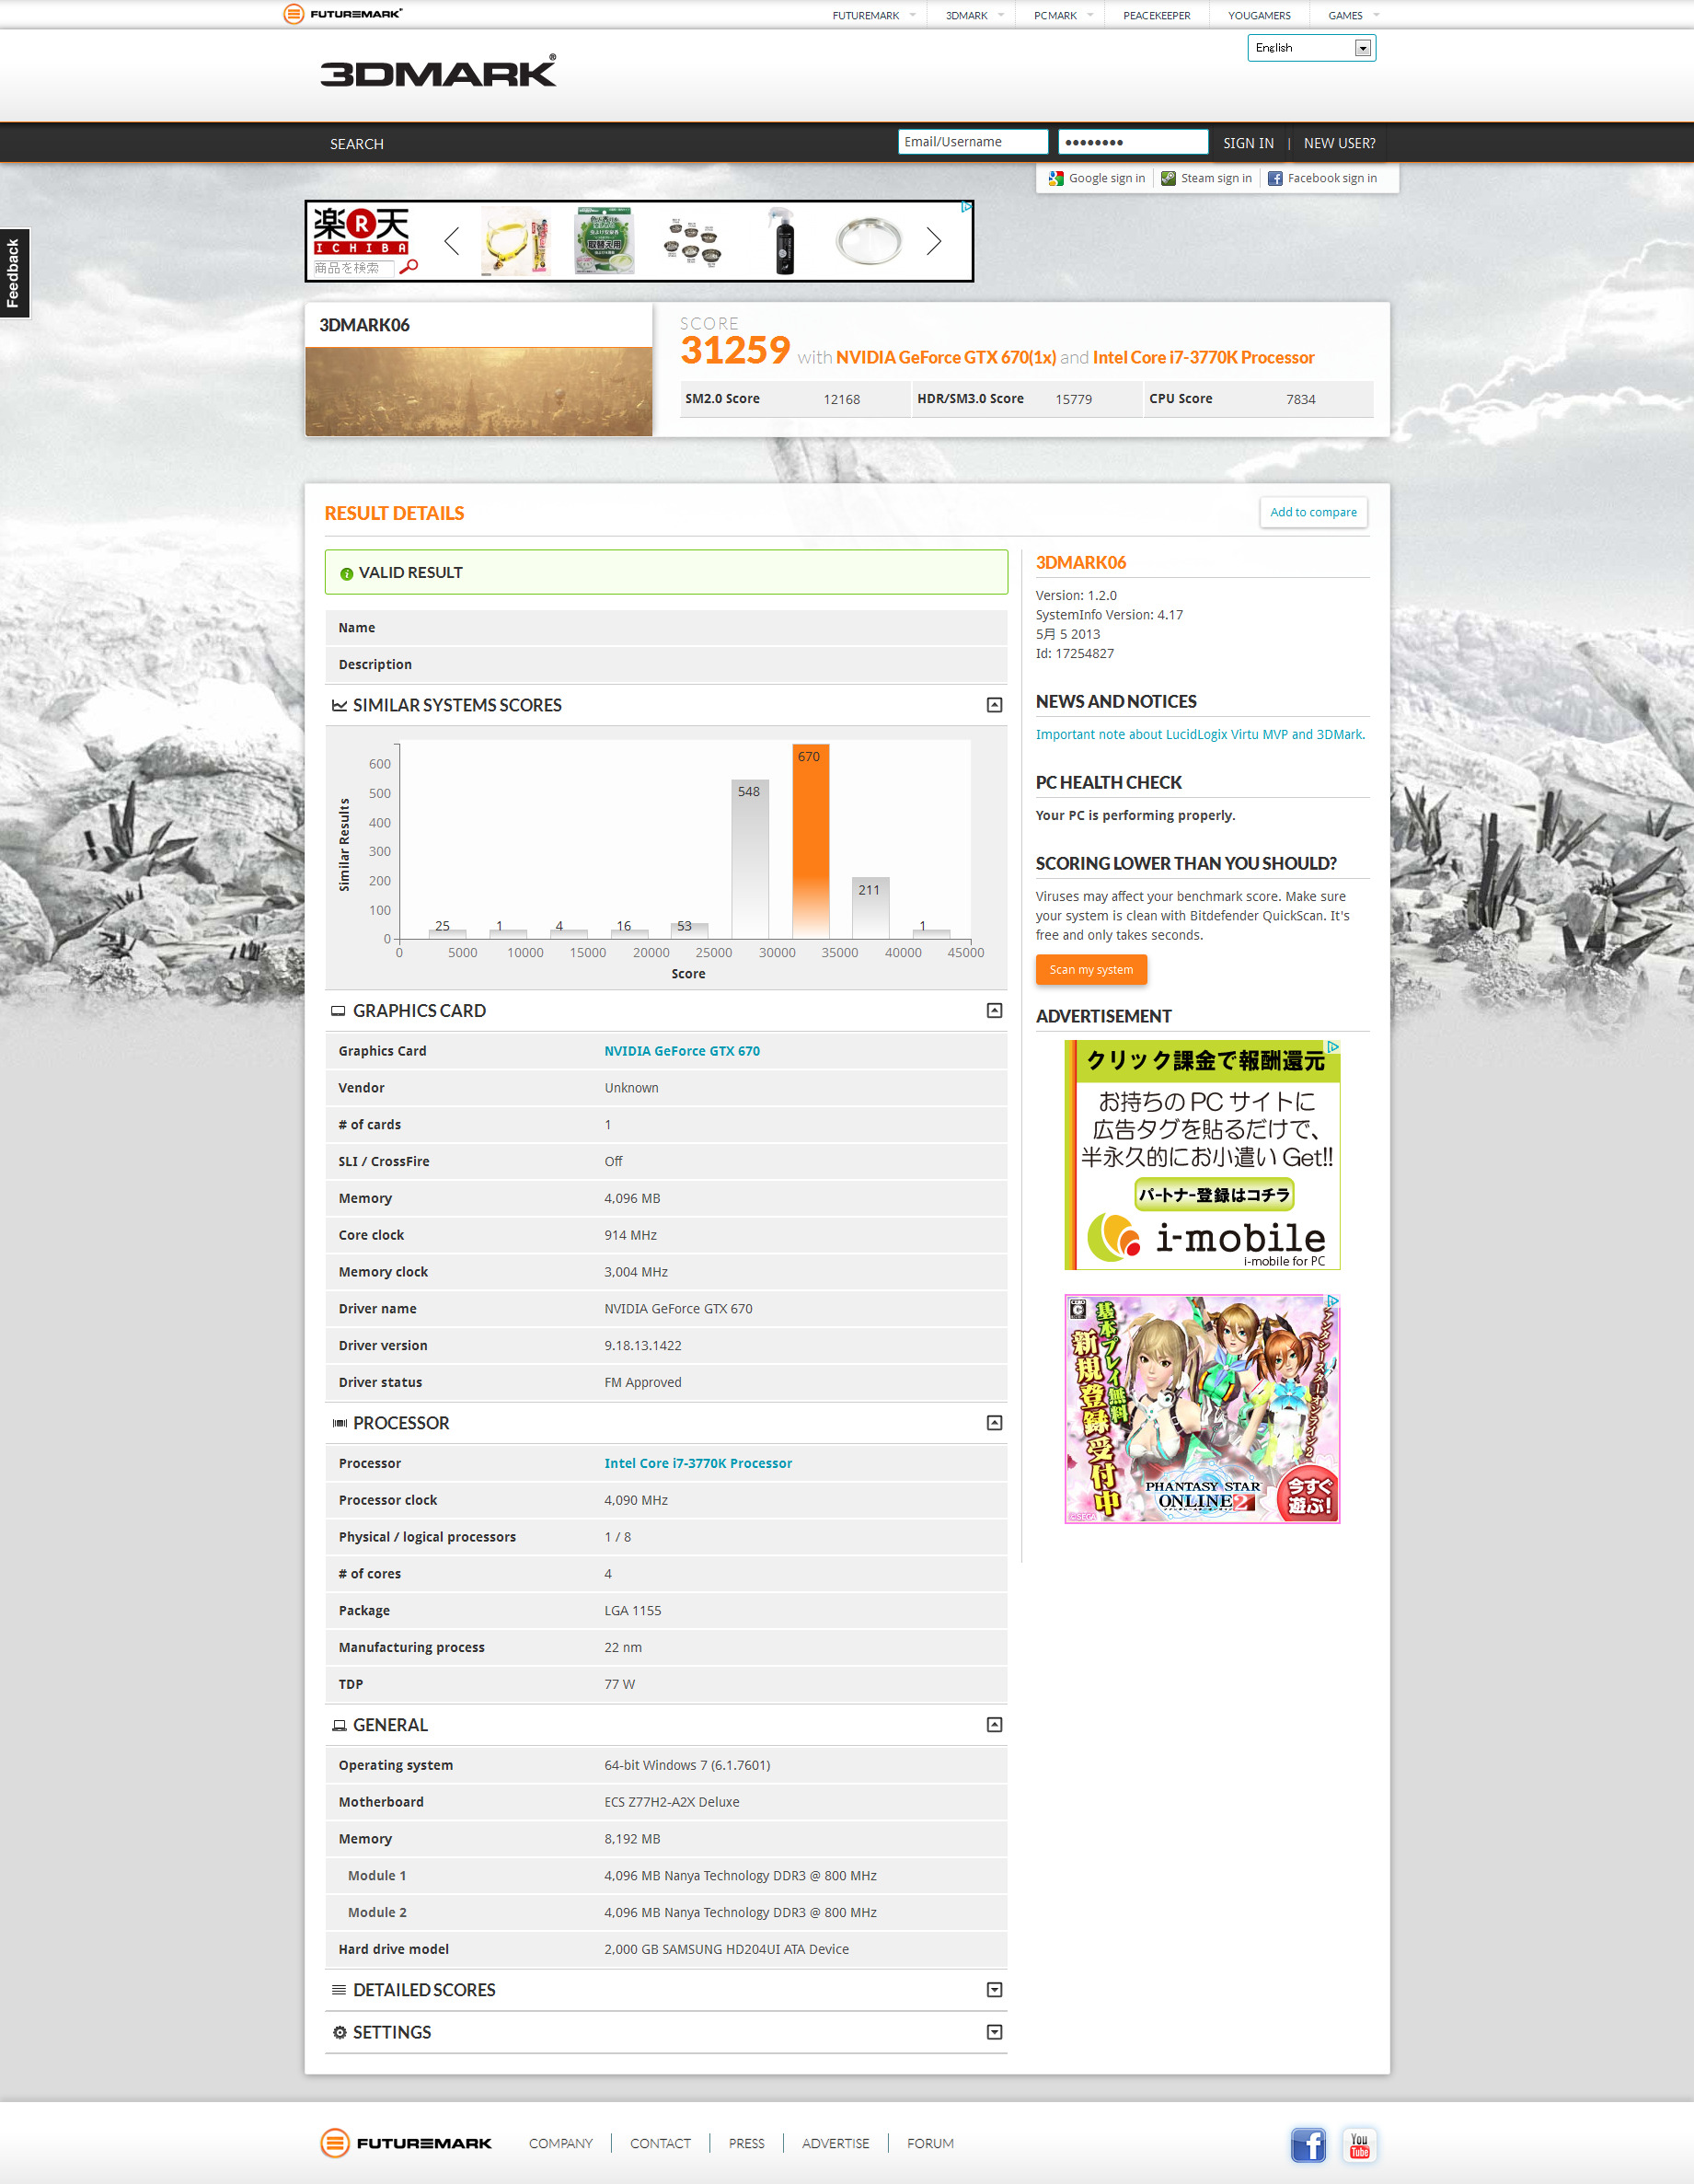Viewport: 1694px width, 2184px height.
Task: Click the Steam sign in icon
Action: (x=1168, y=179)
